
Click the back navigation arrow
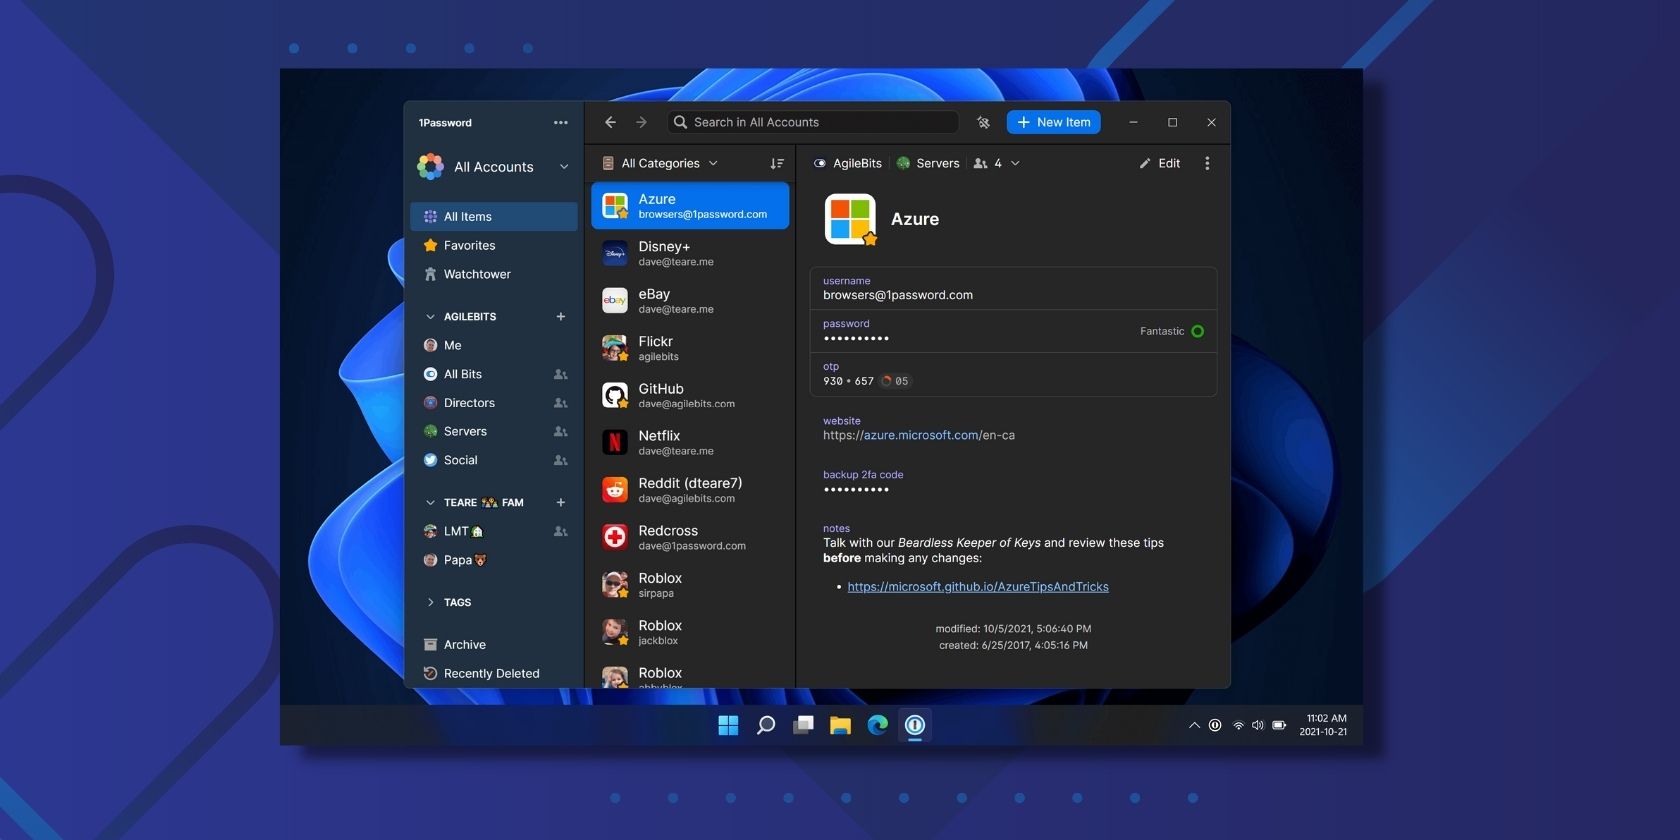tap(610, 122)
